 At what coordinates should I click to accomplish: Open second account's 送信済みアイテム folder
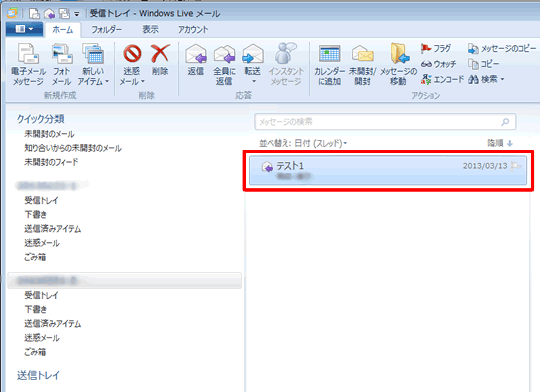tap(53, 323)
